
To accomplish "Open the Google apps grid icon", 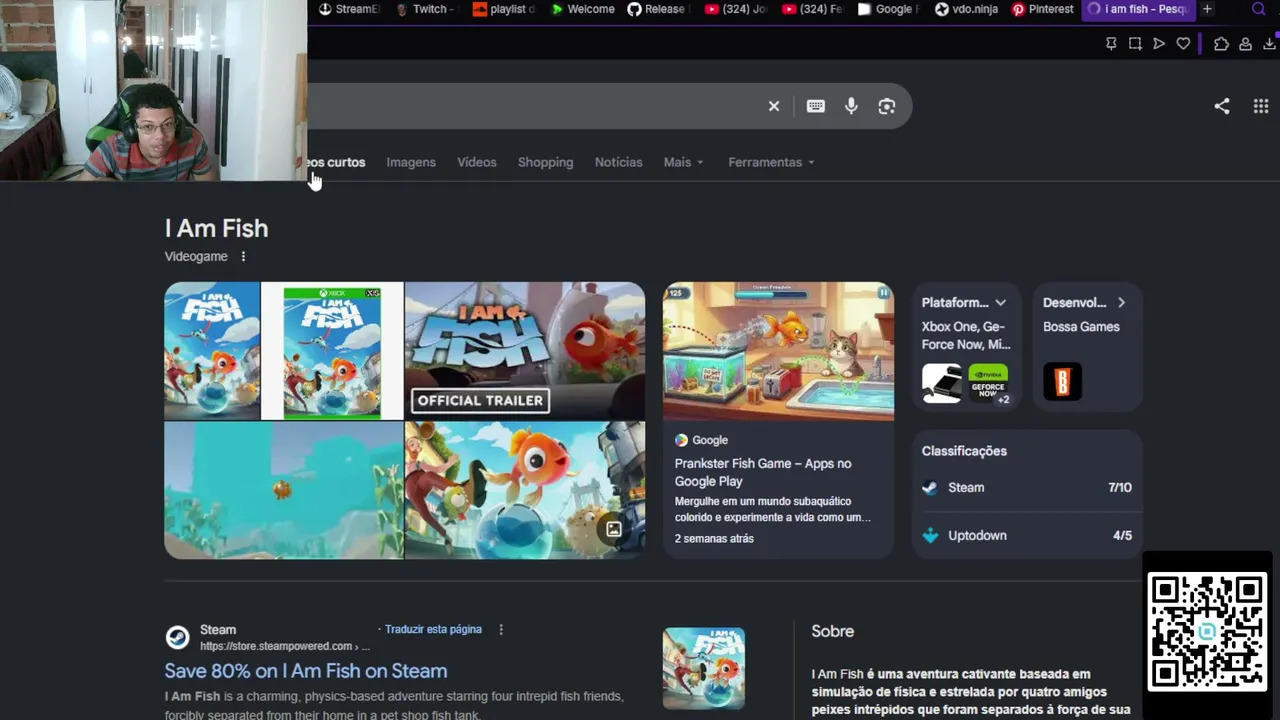I will [1261, 106].
